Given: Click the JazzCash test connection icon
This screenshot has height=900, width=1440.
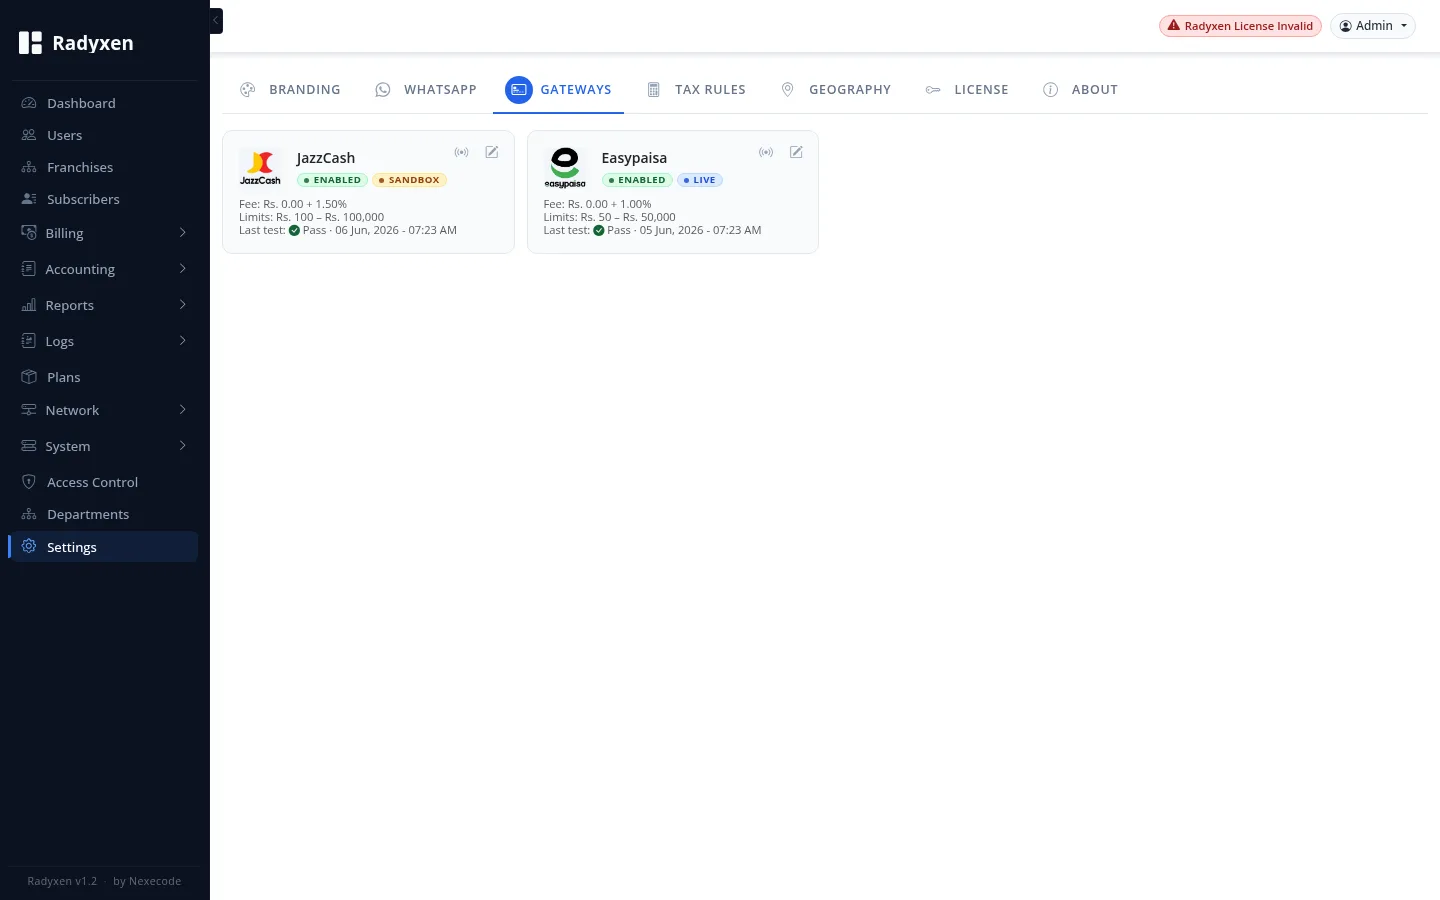Looking at the screenshot, I should (461, 152).
